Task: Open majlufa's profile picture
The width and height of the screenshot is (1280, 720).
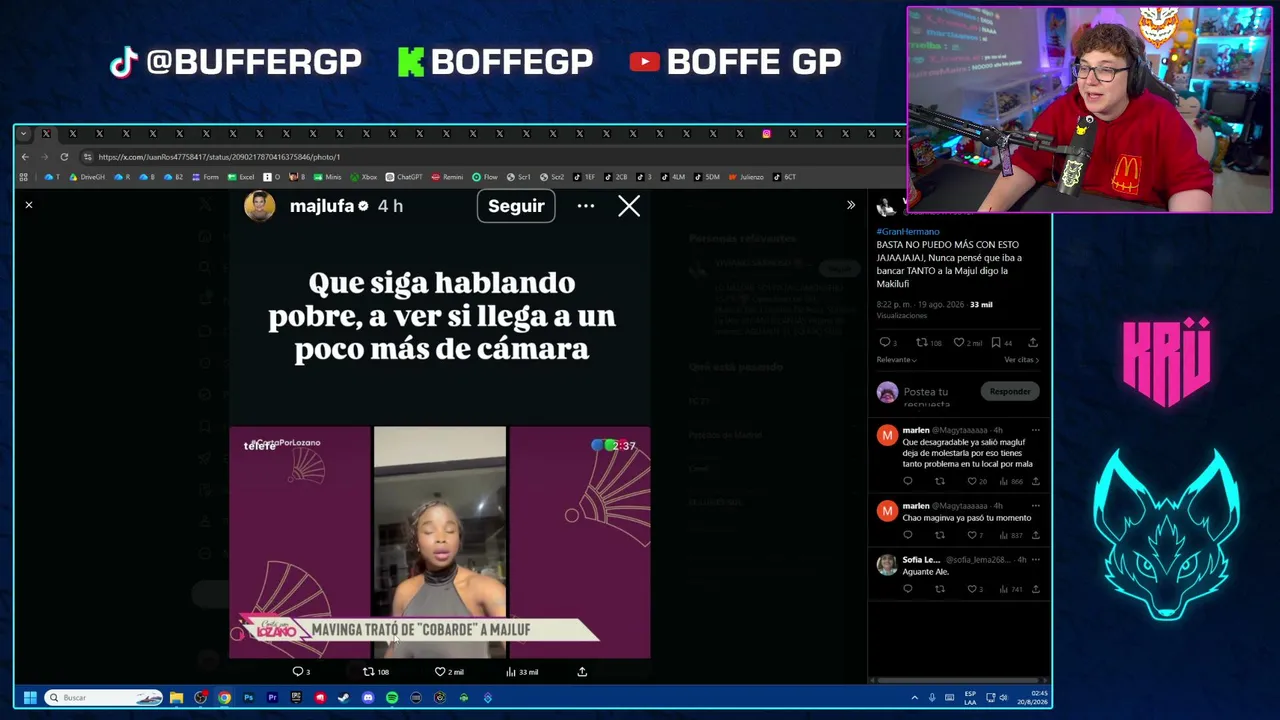Action: [260, 206]
